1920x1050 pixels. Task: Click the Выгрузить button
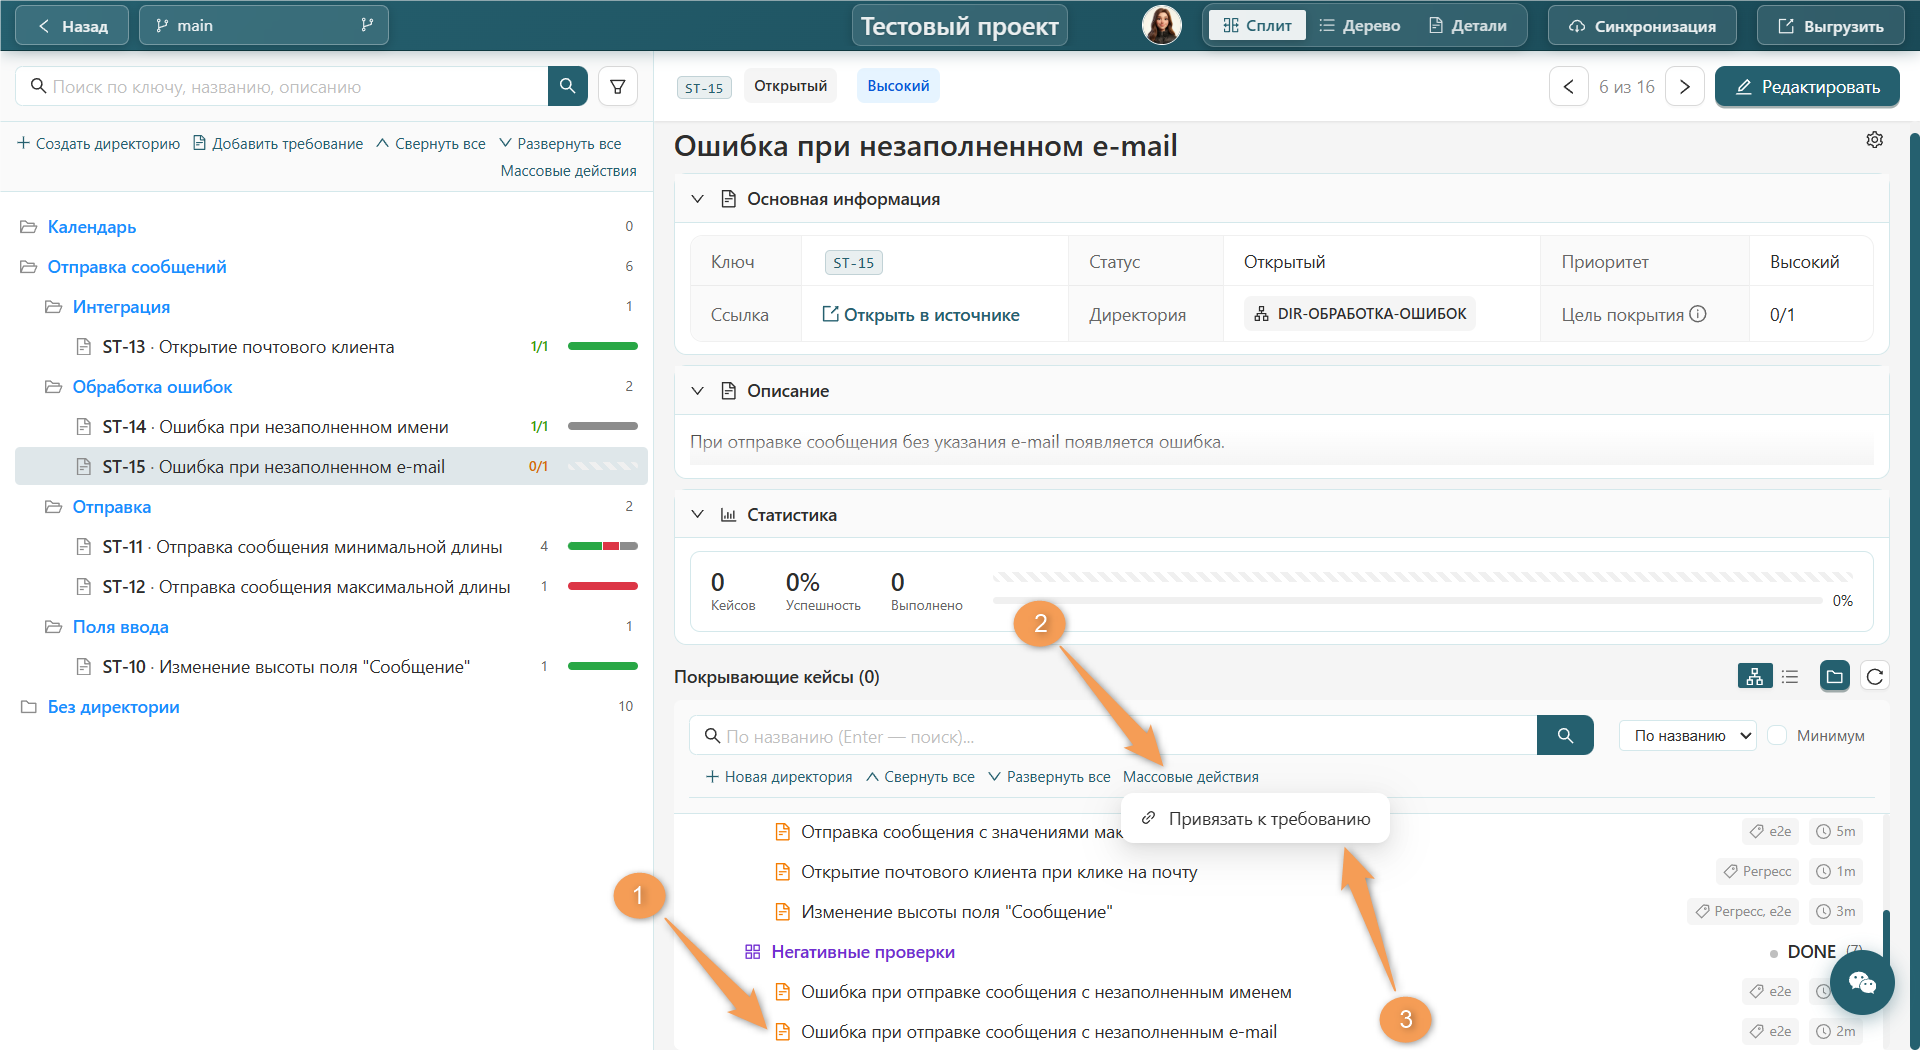point(1830,26)
